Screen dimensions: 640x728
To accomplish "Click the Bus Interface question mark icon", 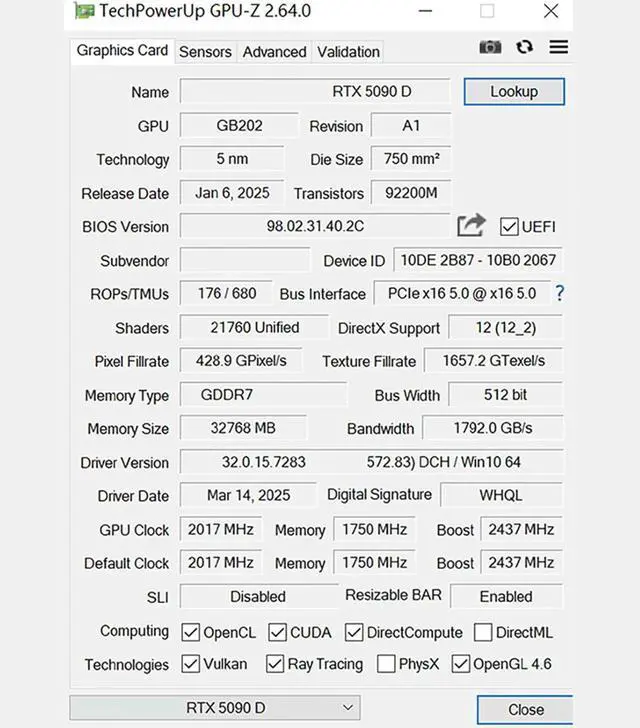I will coord(559,293).
